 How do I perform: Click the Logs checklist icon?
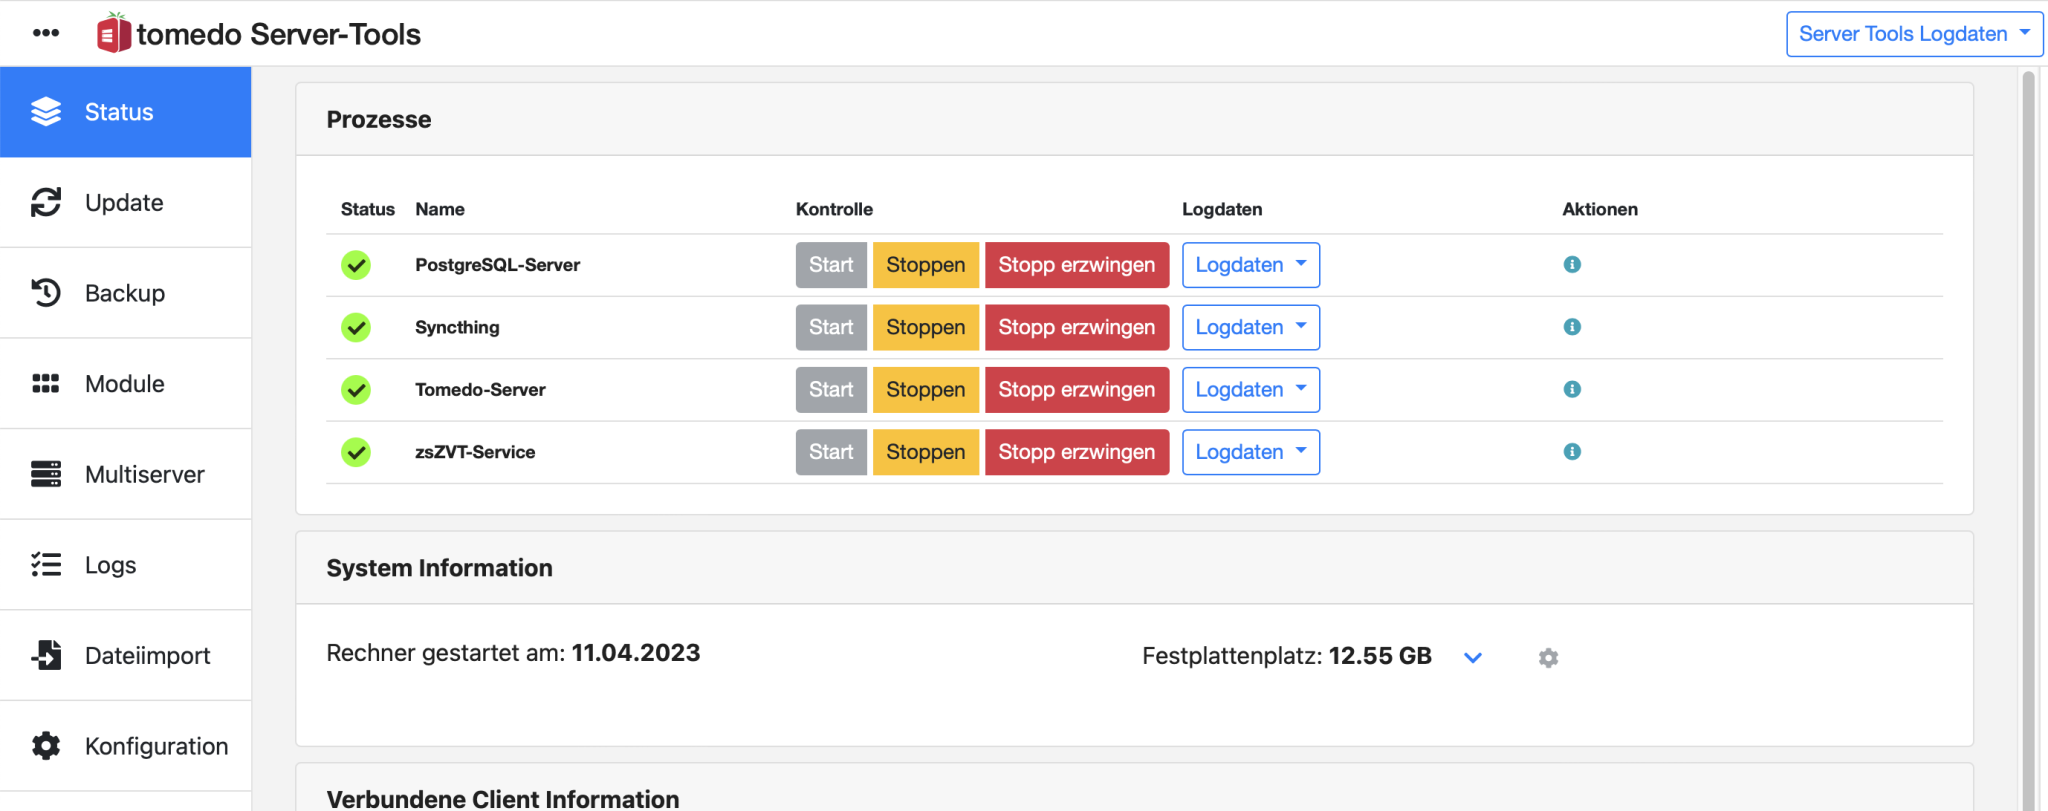[x=46, y=565]
